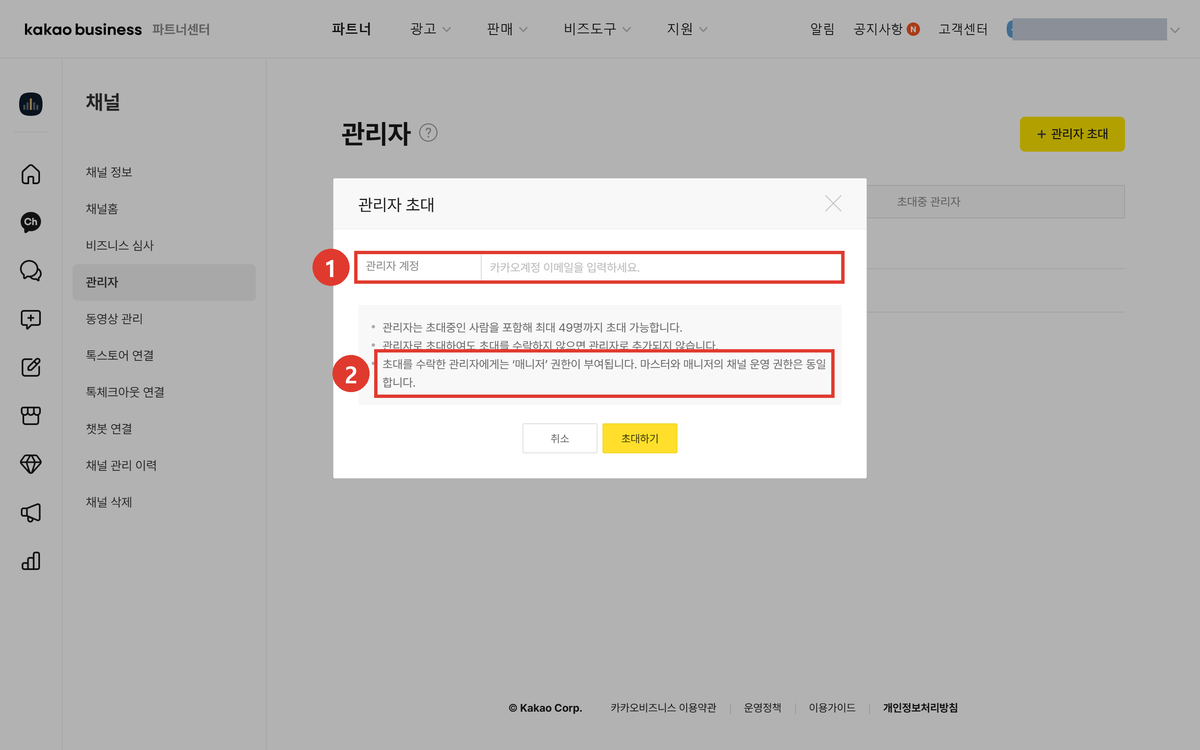This screenshot has height=750, width=1200.
Task: Close the 관리자 초대 dialog with X
Action: (x=833, y=204)
